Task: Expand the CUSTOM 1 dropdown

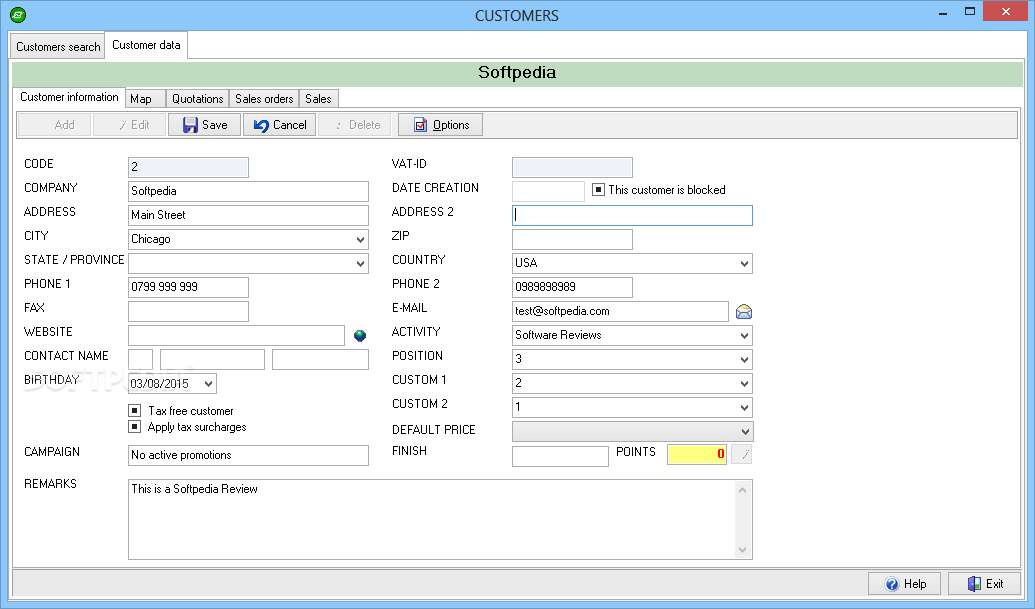Action: point(744,383)
